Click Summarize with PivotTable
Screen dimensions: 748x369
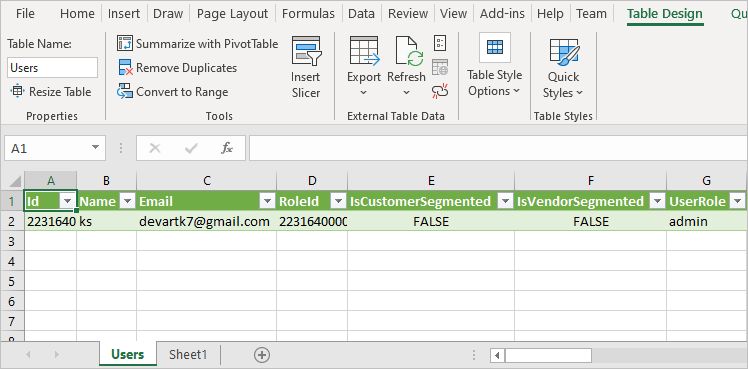(197, 44)
